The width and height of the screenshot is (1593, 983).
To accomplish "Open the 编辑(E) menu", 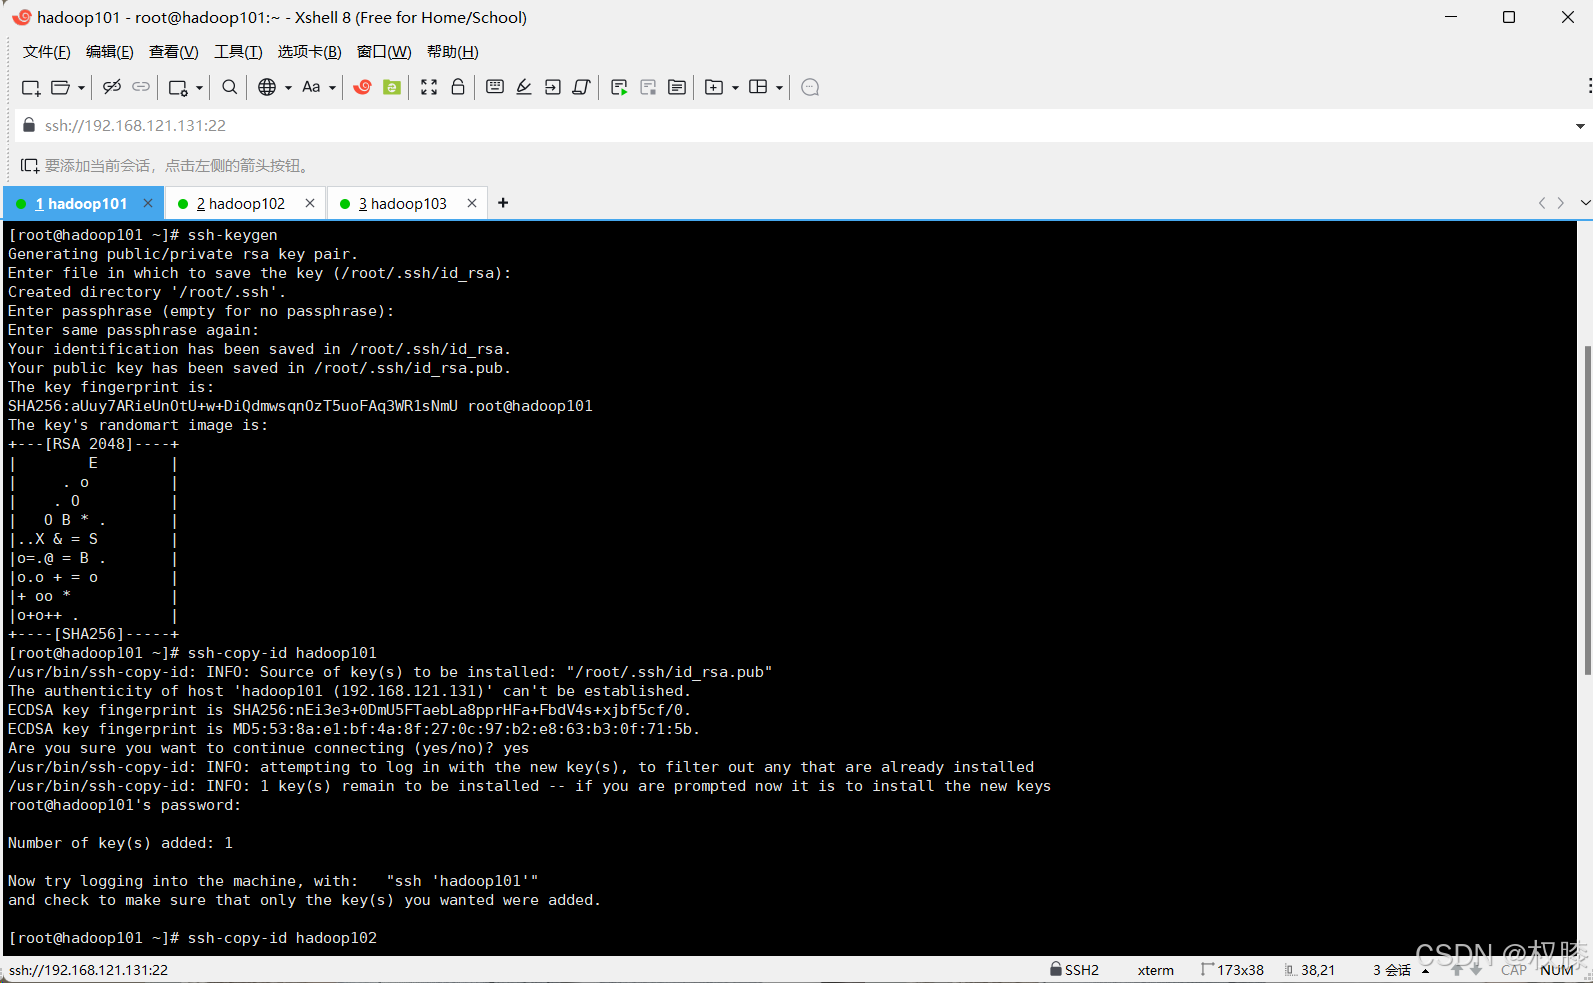I will click(109, 52).
